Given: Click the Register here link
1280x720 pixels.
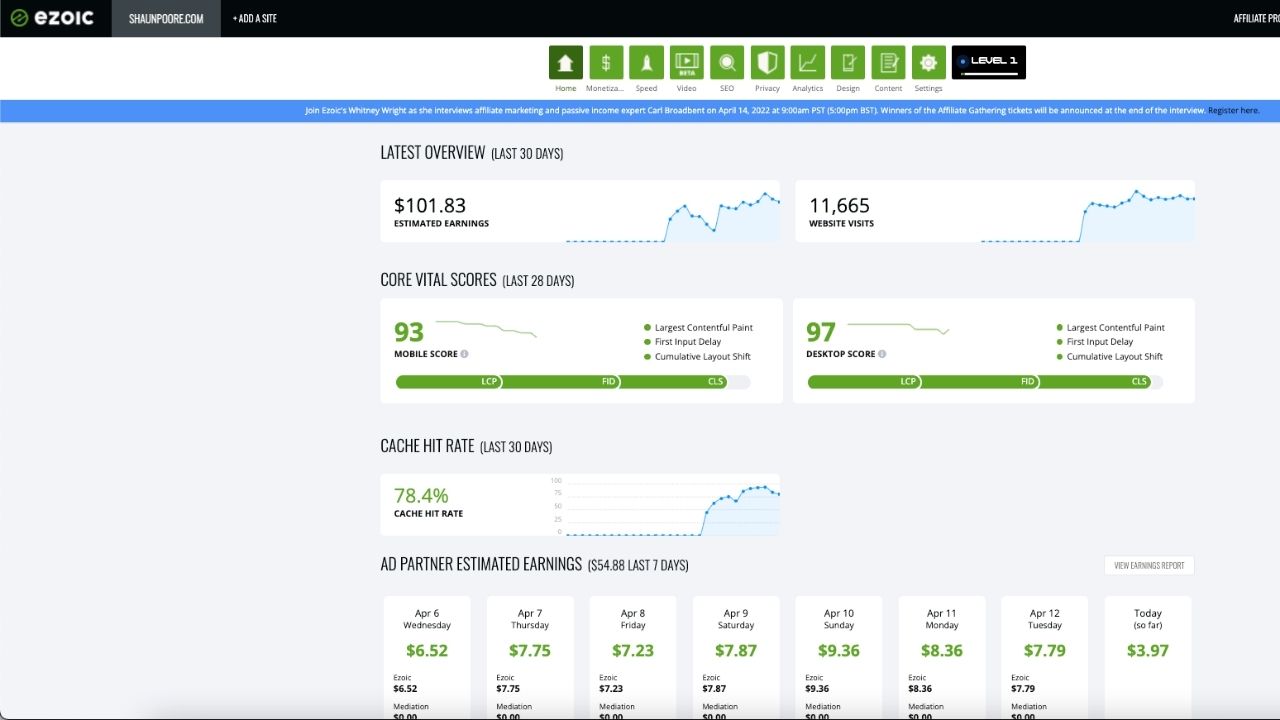Looking at the screenshot, I should pyautogui.click(x=1233, y=111).
